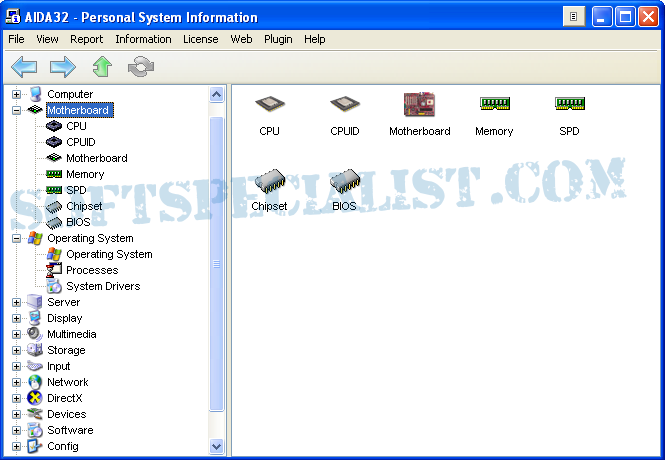Expand the Multimedia node
The width and height of the screenshot is (665, 460).
click(x=16, y=335)
